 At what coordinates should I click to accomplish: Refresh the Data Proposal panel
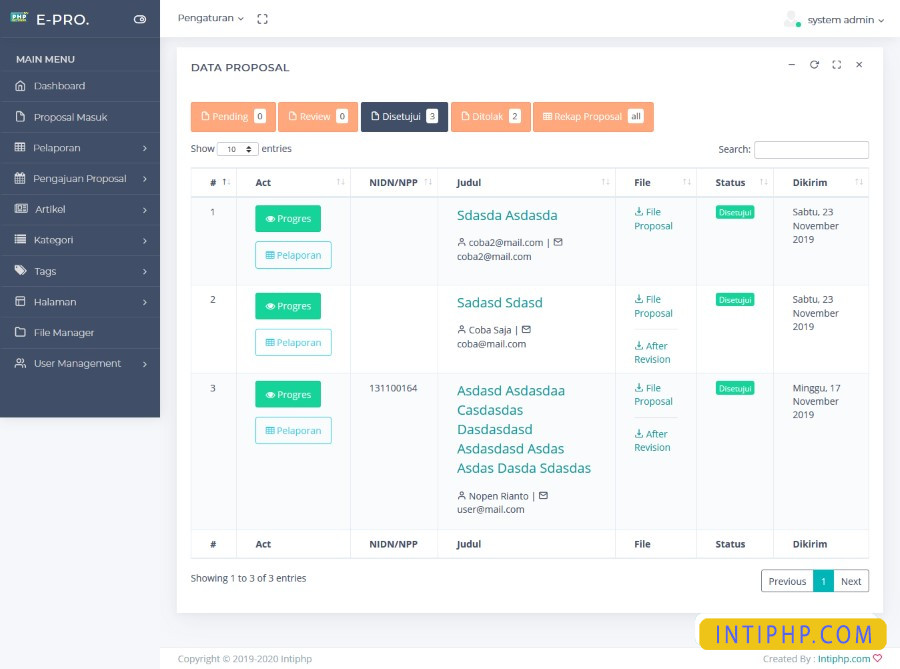(x=813, y=64)
